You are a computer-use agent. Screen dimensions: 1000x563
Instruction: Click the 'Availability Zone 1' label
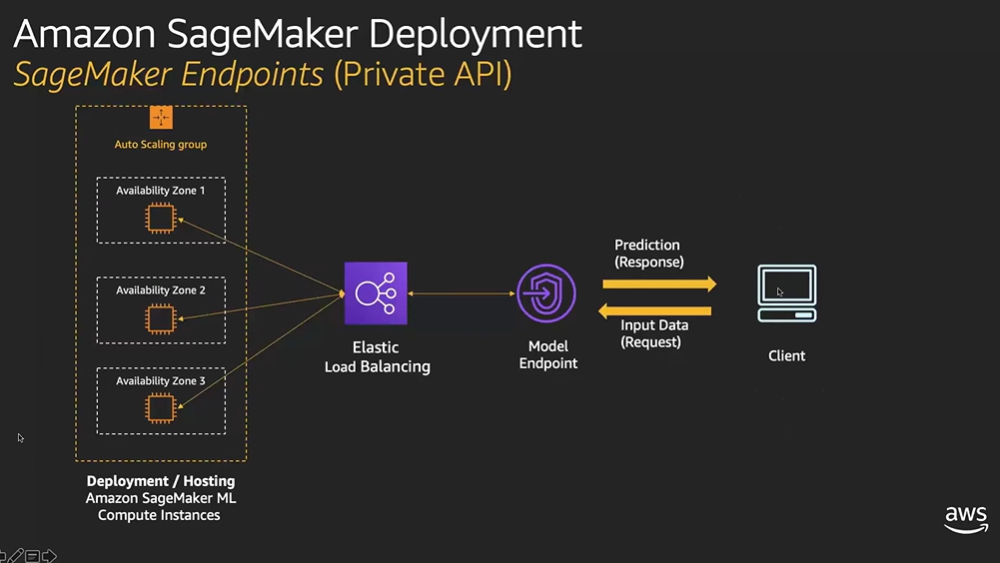161,190
